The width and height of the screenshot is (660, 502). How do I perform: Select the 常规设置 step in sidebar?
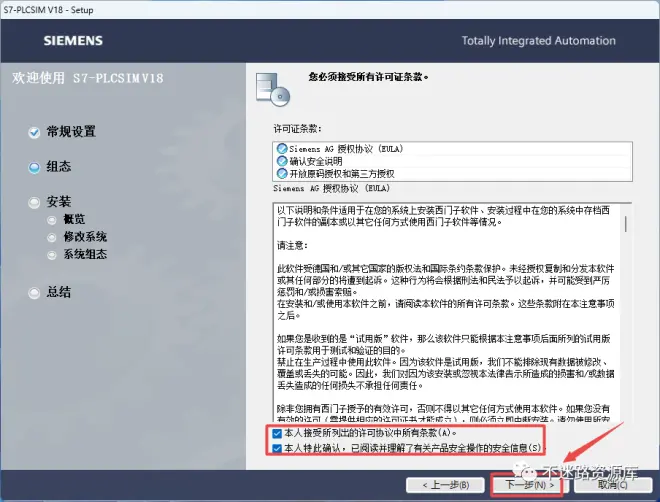pyautogui.click(x=71, y=132)
